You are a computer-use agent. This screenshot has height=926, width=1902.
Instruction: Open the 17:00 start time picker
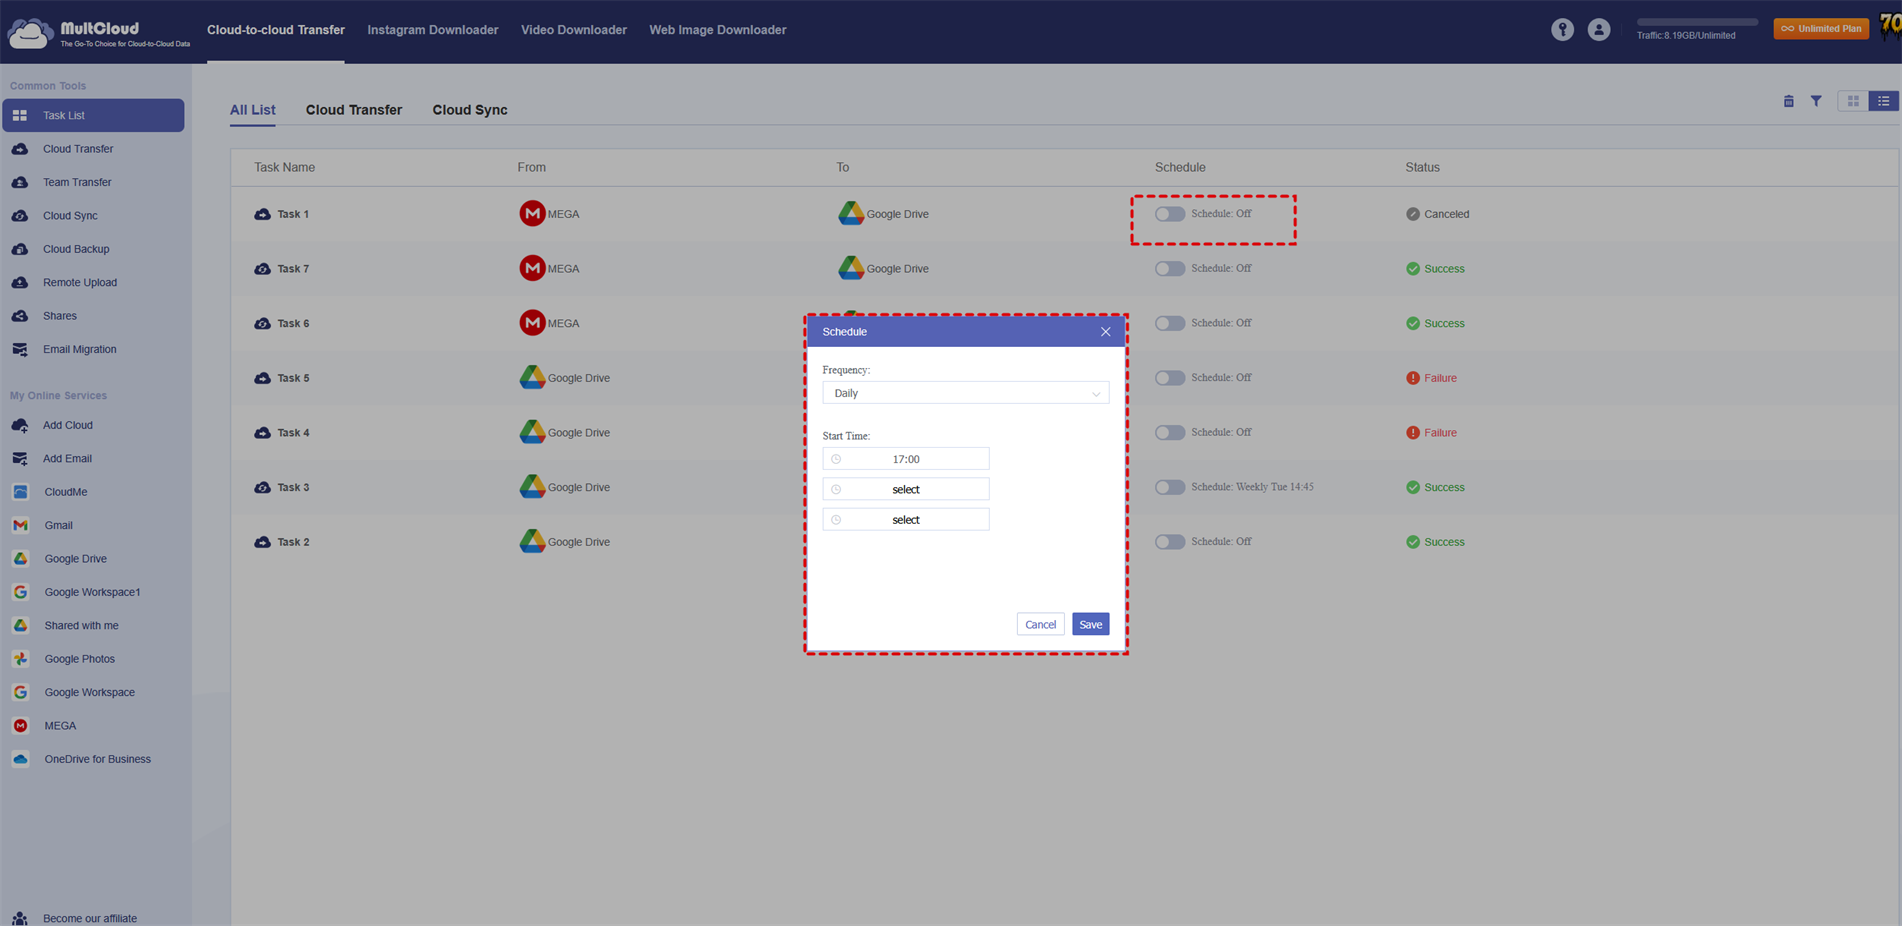tap(906, 459)
